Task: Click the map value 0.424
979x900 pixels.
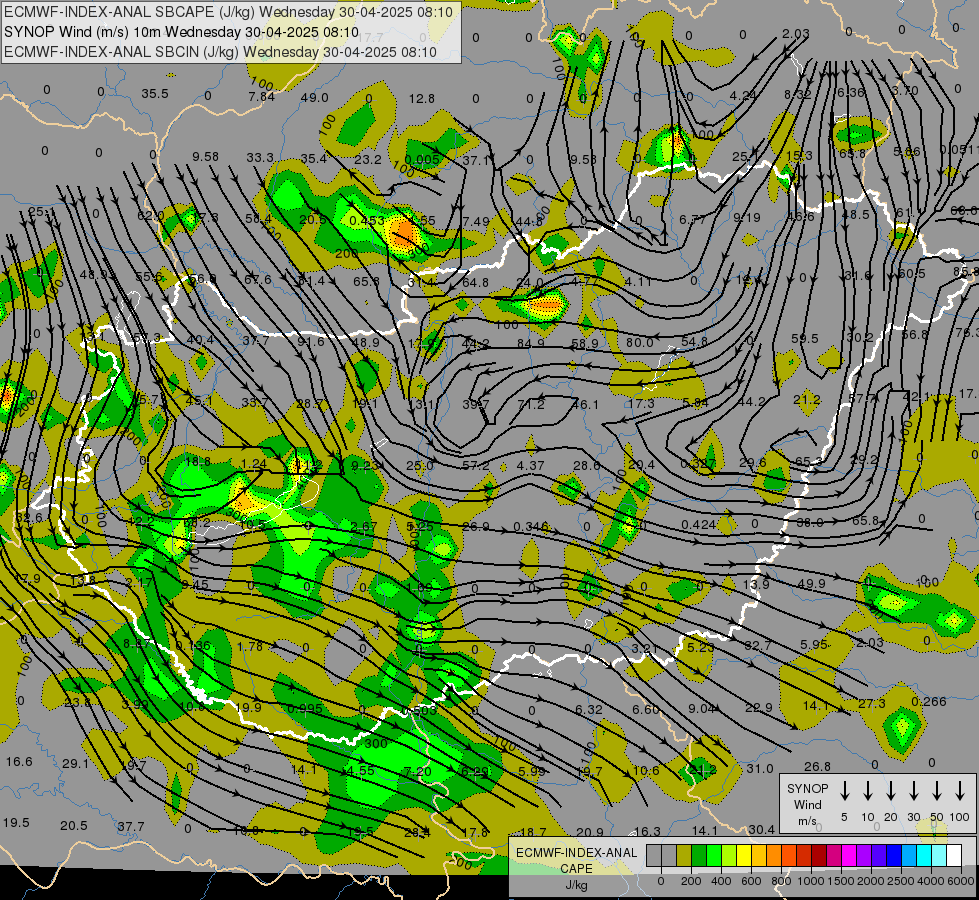Action: tap(699, 524)
